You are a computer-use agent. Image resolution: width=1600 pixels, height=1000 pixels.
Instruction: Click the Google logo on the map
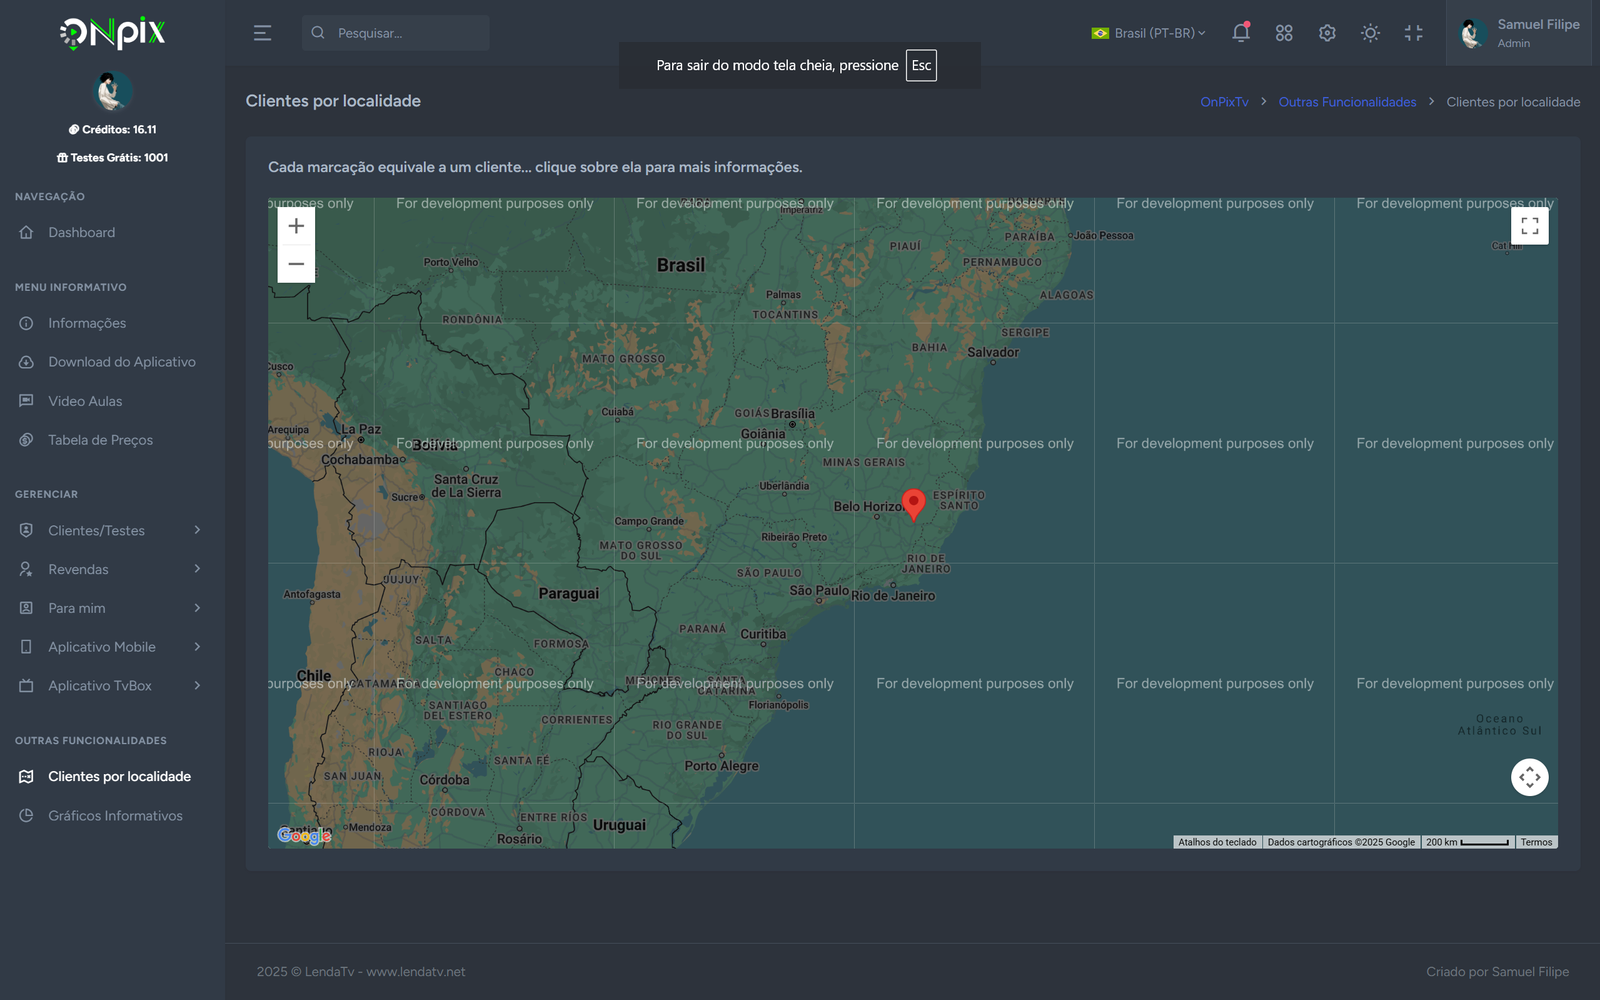pyautogui.click(x=304, y=835)
